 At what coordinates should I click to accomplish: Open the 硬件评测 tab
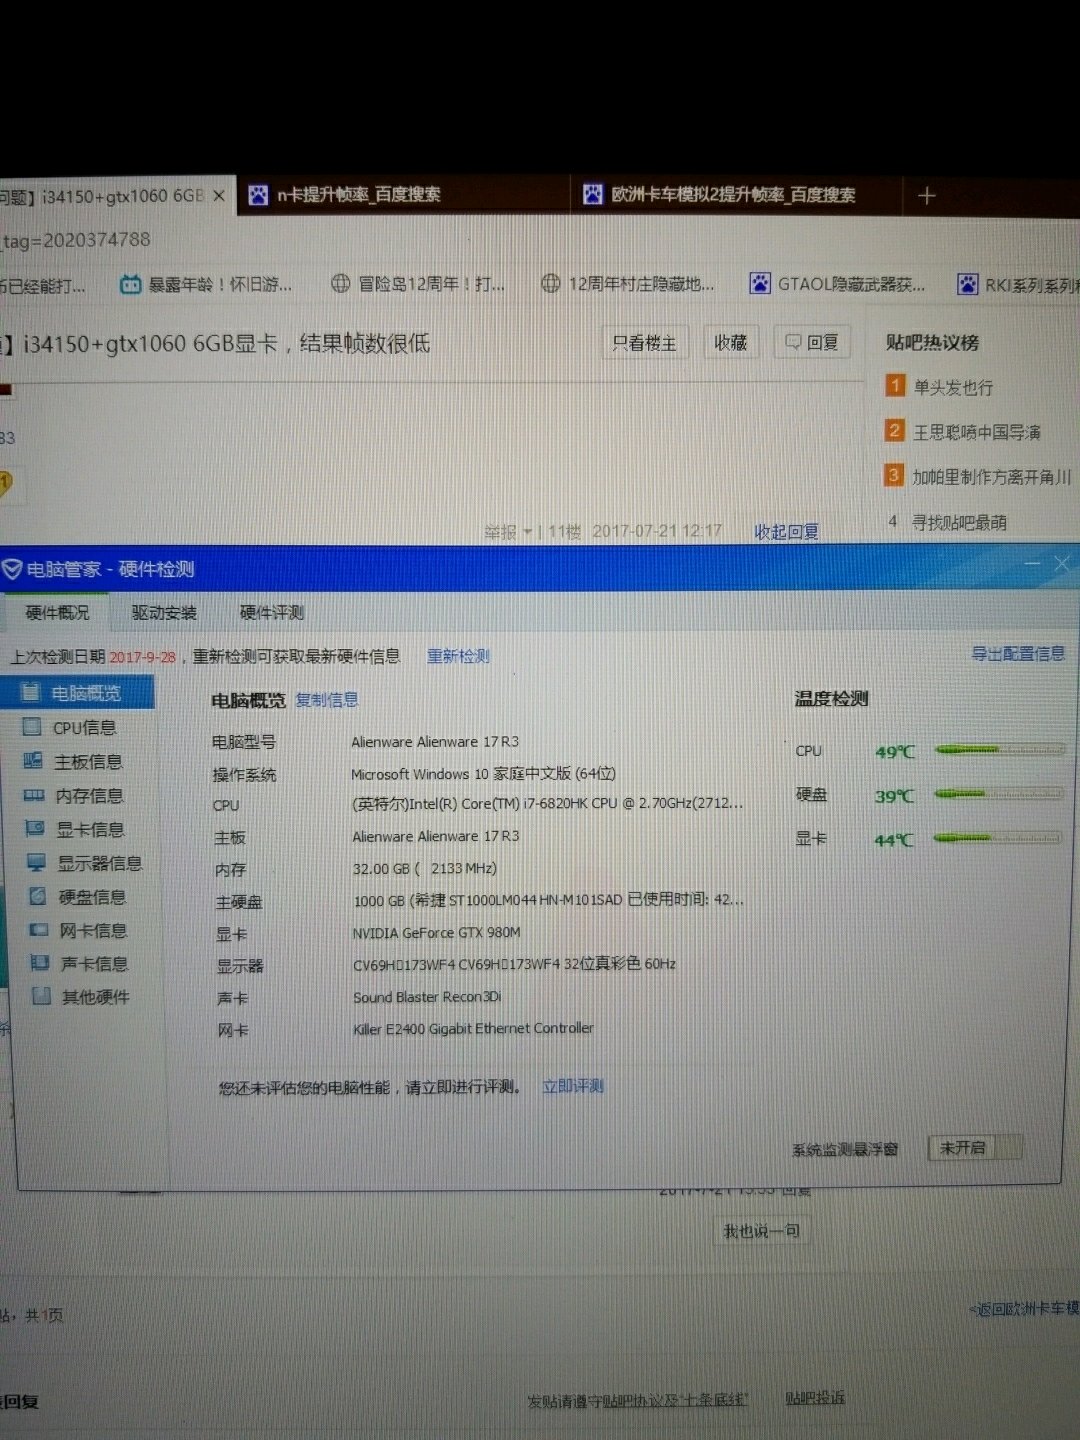pyautogui.click(x=271, y=612)
